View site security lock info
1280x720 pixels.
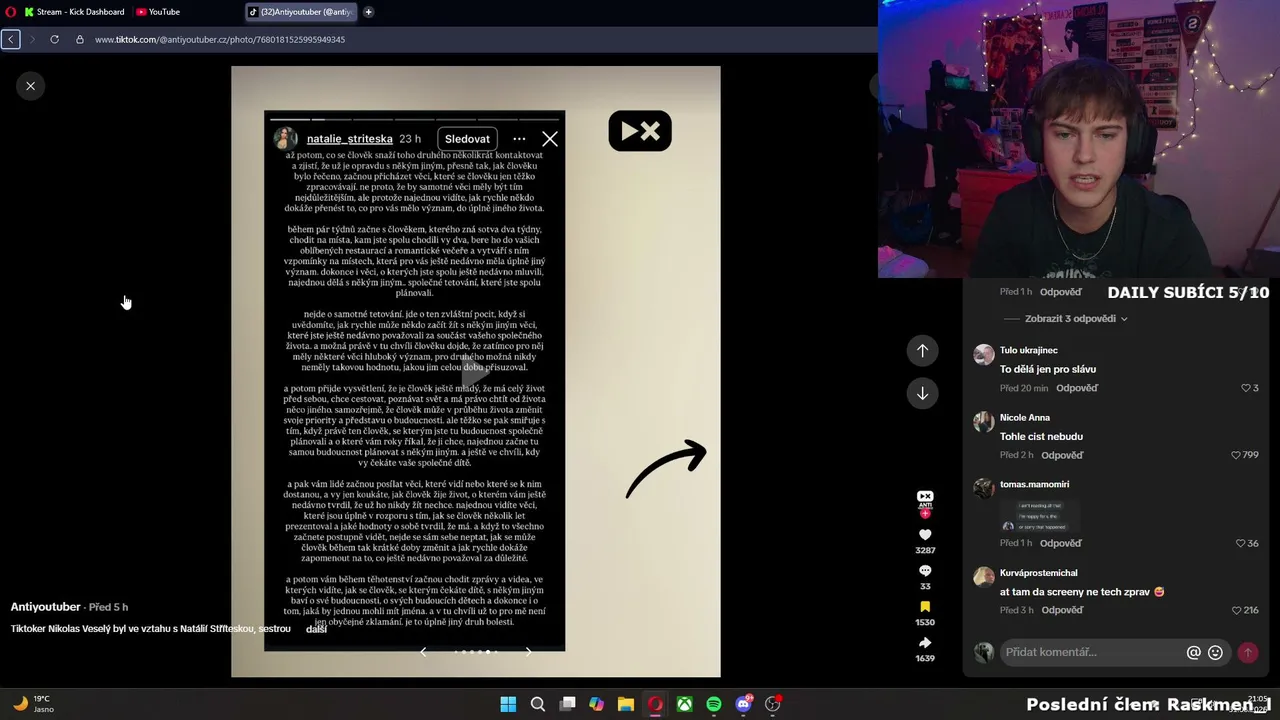pos(80,39)
